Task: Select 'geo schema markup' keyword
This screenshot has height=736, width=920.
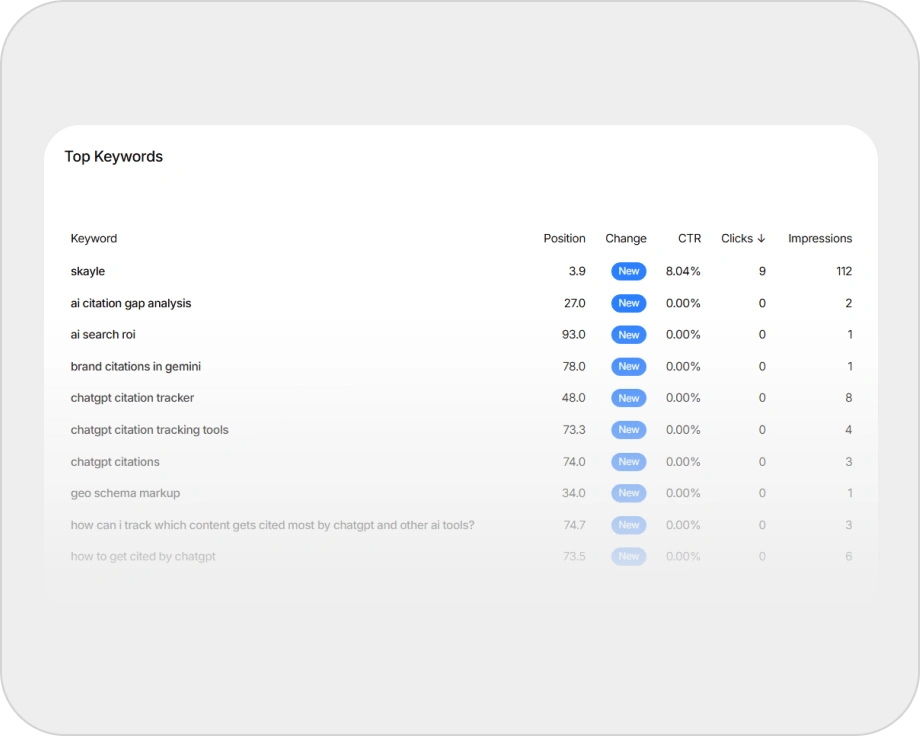Action: pyautogui.click(x=126, y=493)
